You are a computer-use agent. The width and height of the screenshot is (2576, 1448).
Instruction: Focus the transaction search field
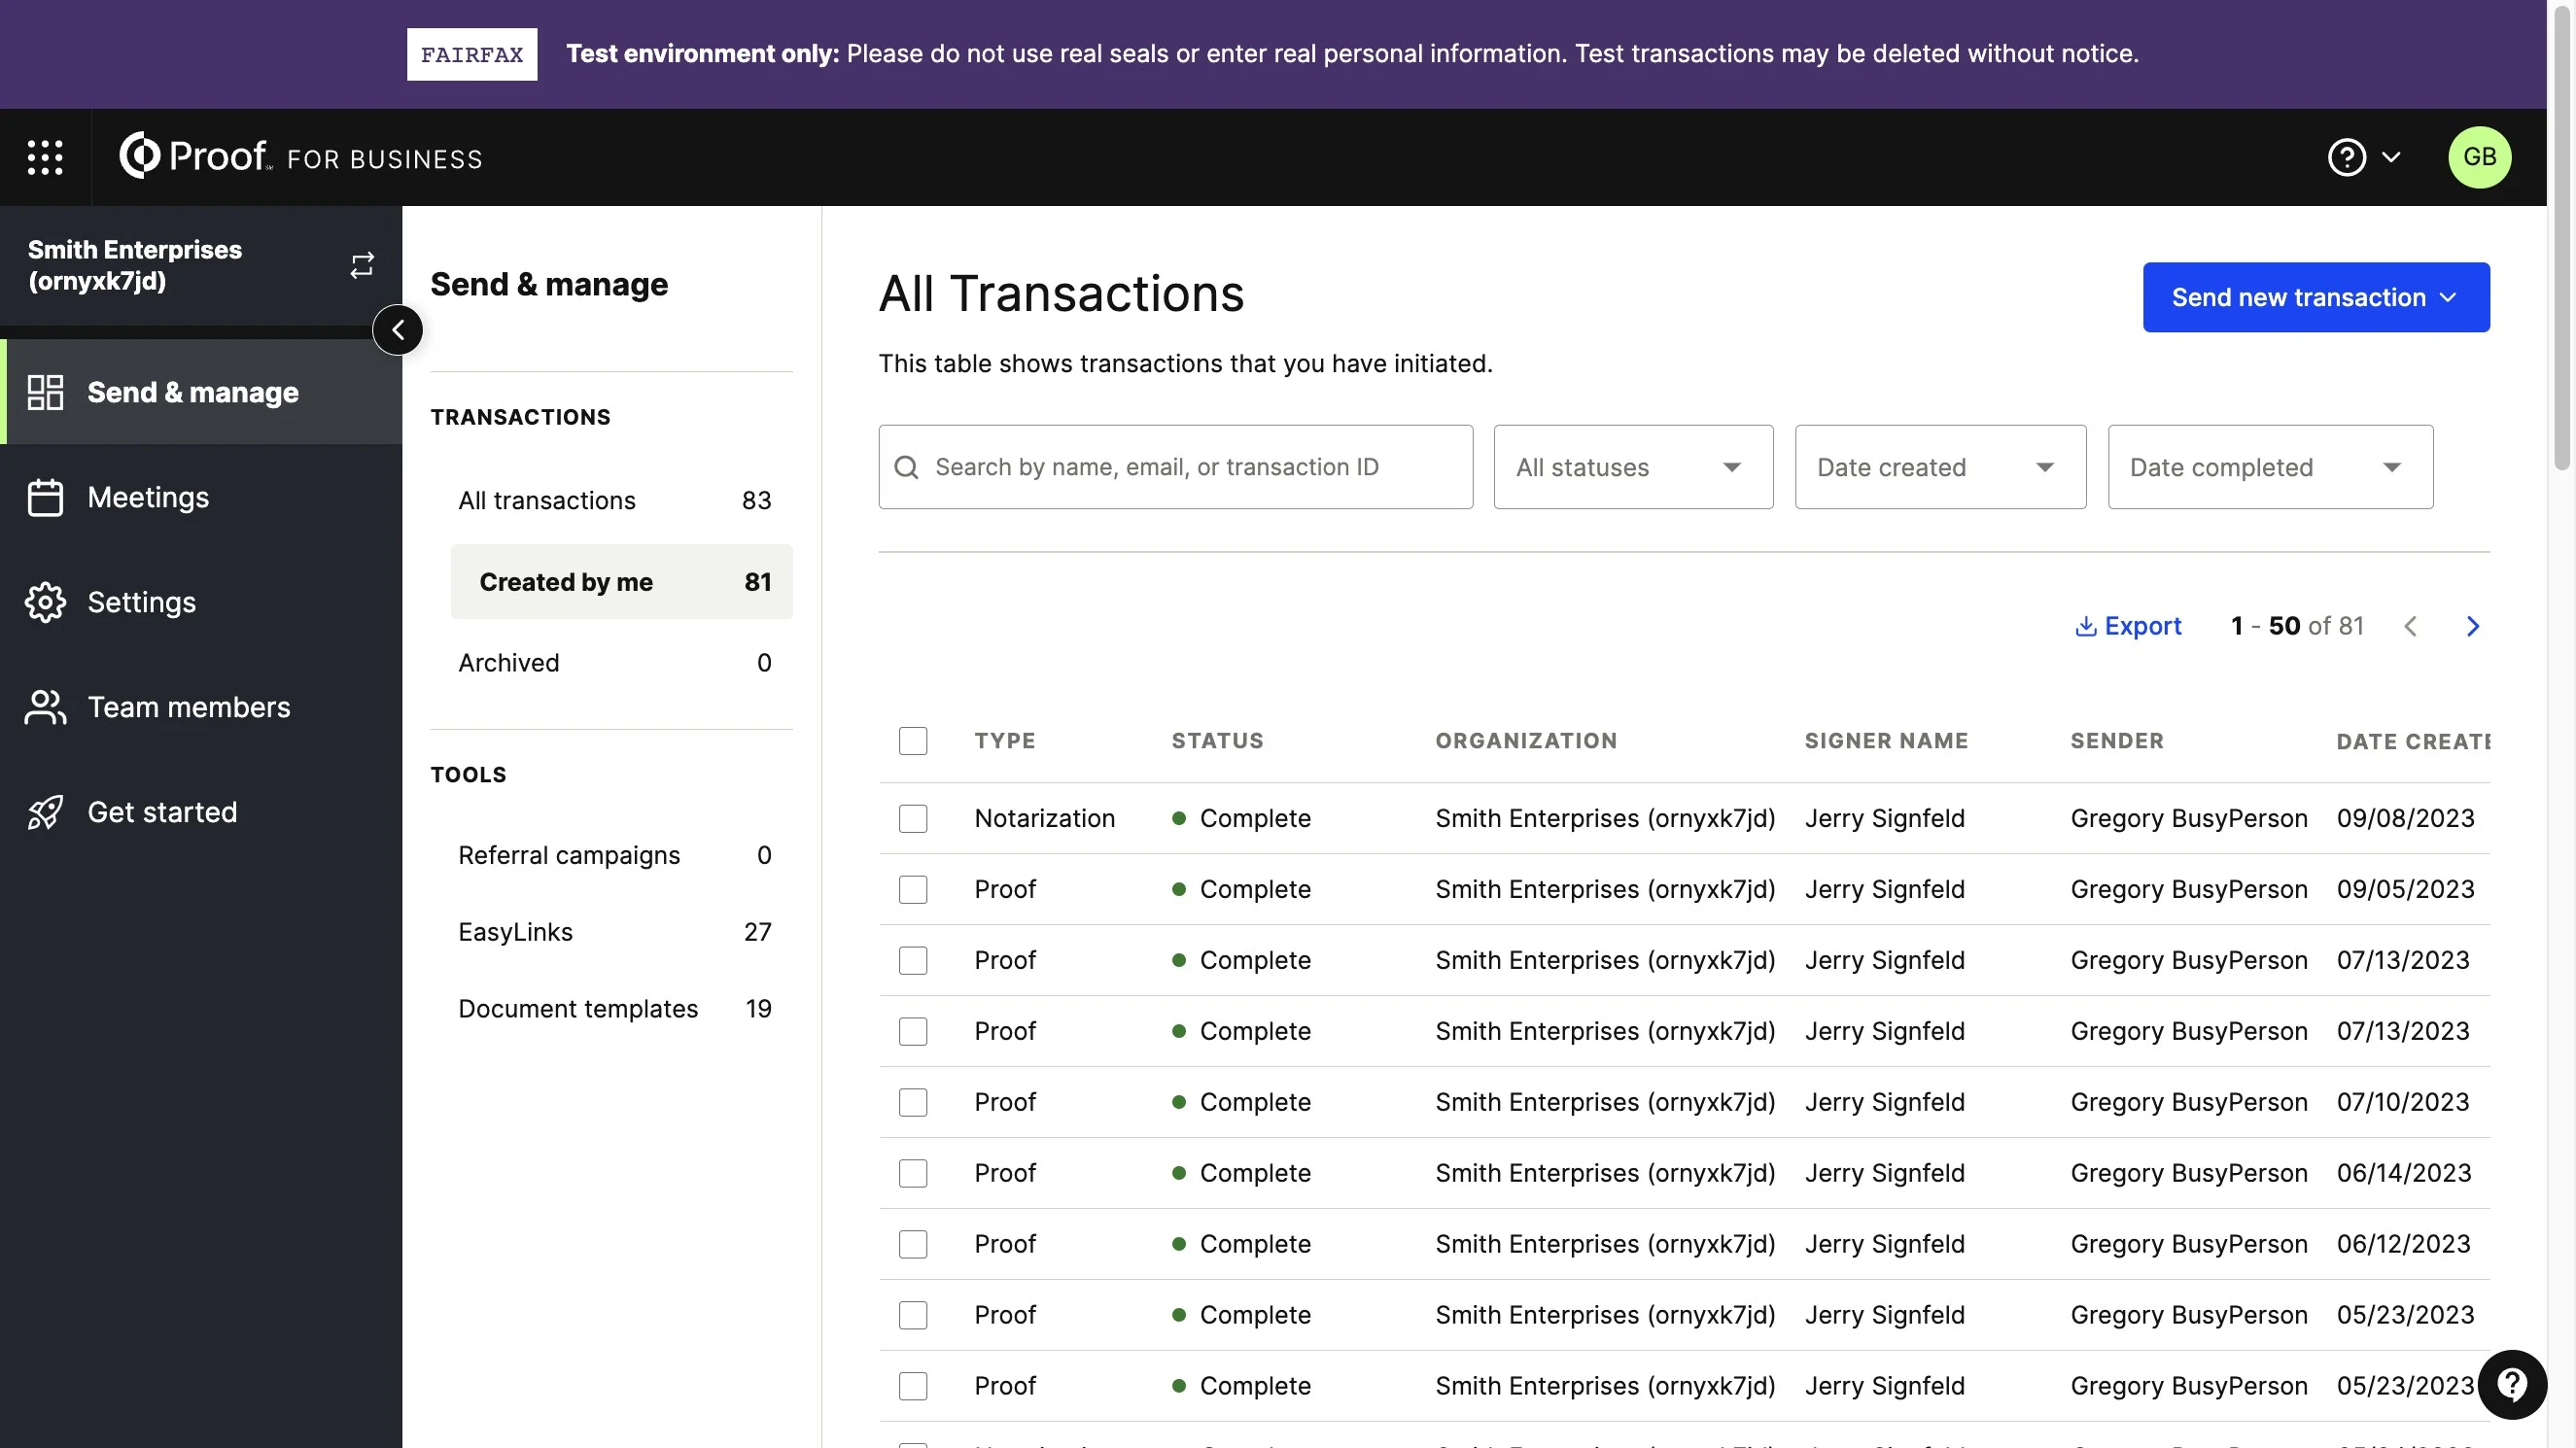tap(1175, 467)
